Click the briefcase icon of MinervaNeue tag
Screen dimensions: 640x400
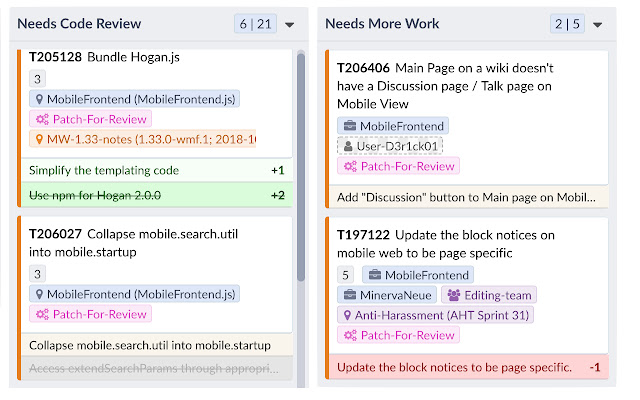(350, 295)
